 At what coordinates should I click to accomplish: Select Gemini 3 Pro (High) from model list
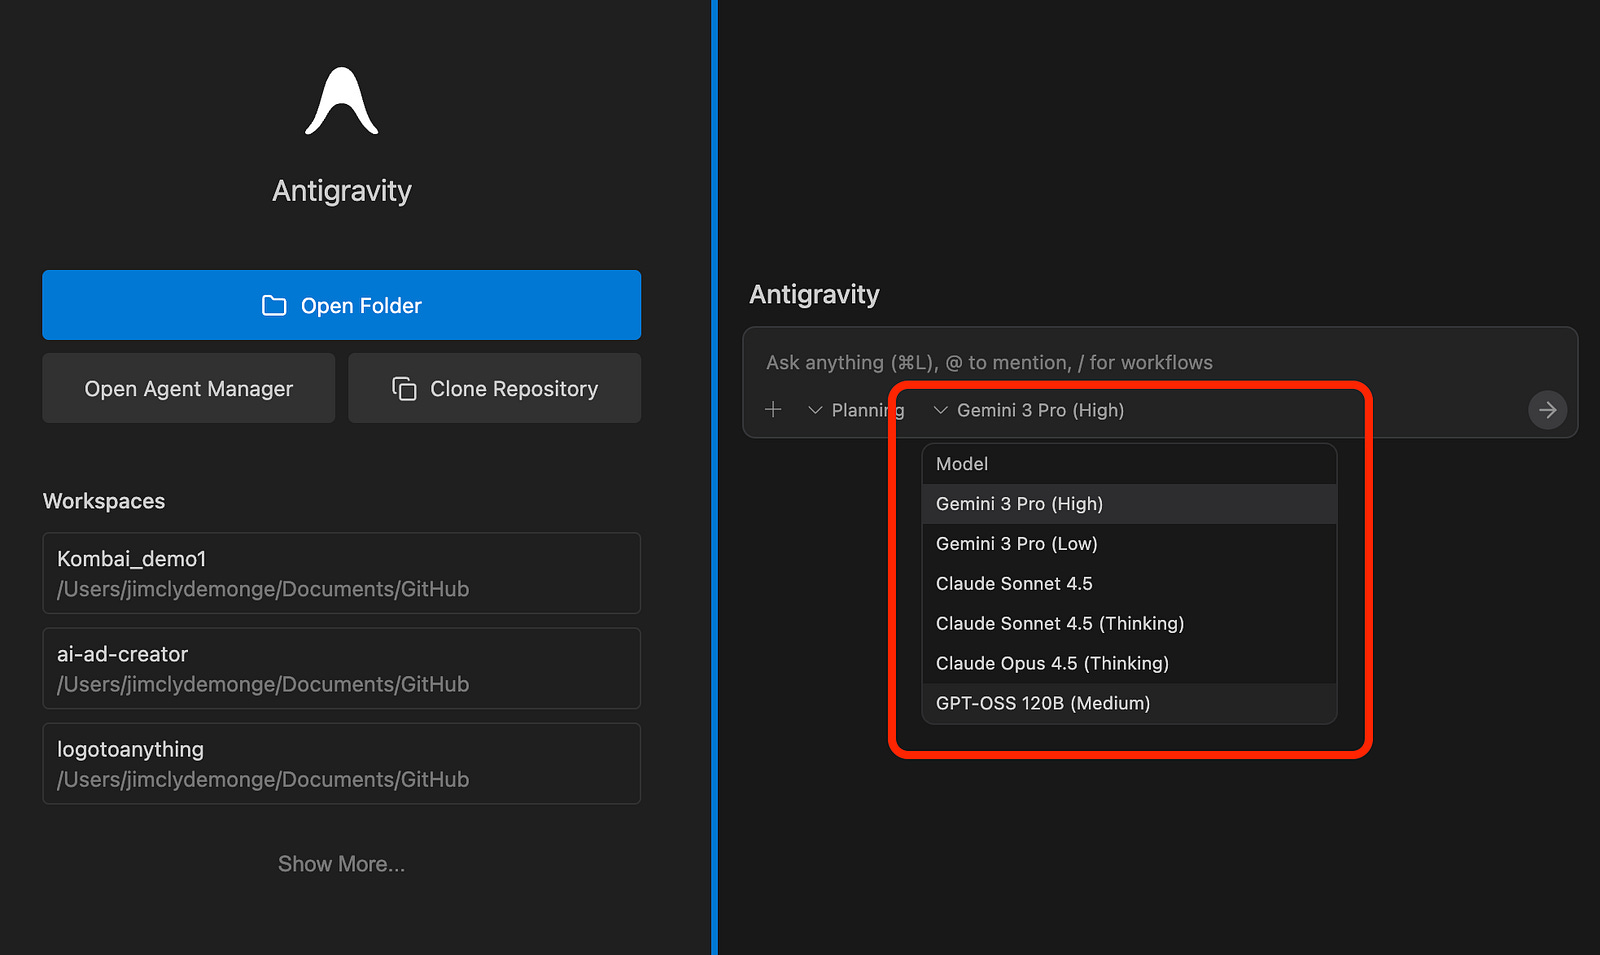coord(1129,504)
